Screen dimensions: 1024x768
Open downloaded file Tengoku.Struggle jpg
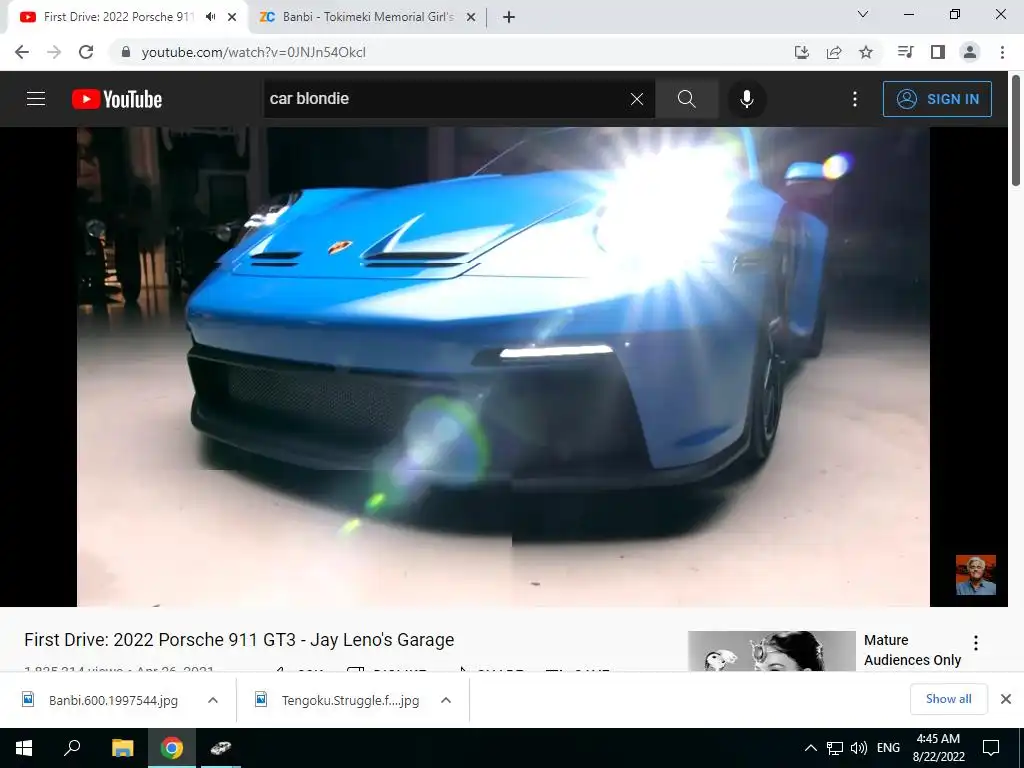[350, 700]
